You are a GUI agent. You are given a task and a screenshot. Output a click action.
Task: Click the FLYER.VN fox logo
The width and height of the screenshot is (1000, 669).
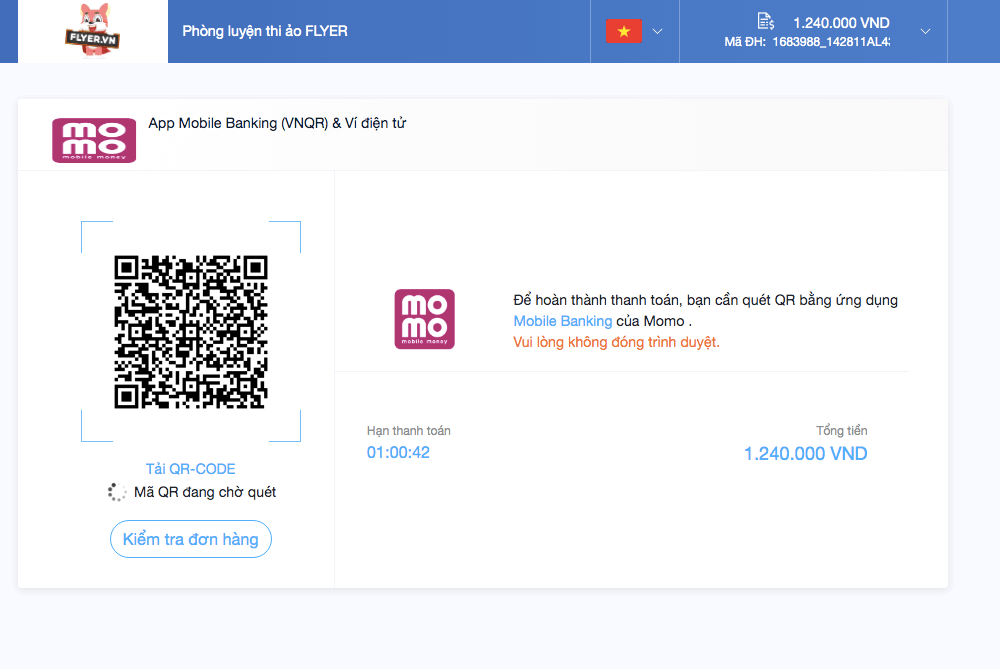[x=92, y=31]
